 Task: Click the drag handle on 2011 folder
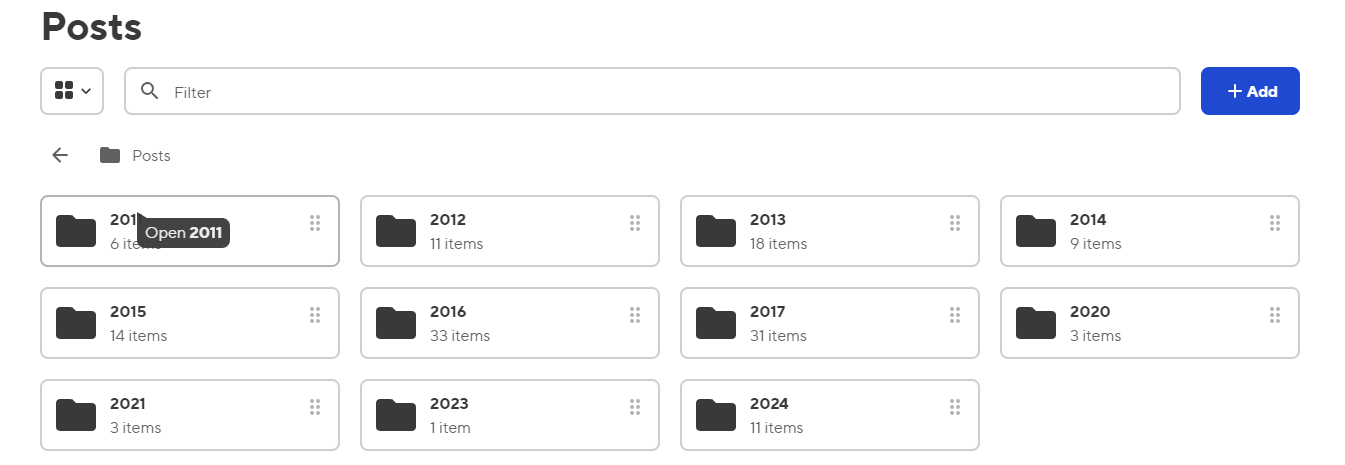click(315, 223)
